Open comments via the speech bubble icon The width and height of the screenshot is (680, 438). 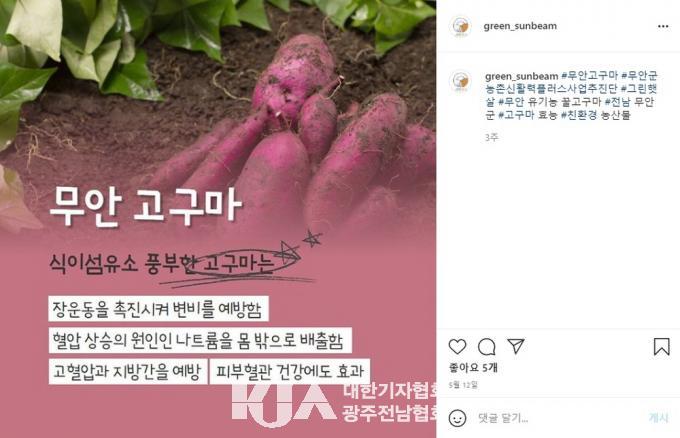click(487, 346)
